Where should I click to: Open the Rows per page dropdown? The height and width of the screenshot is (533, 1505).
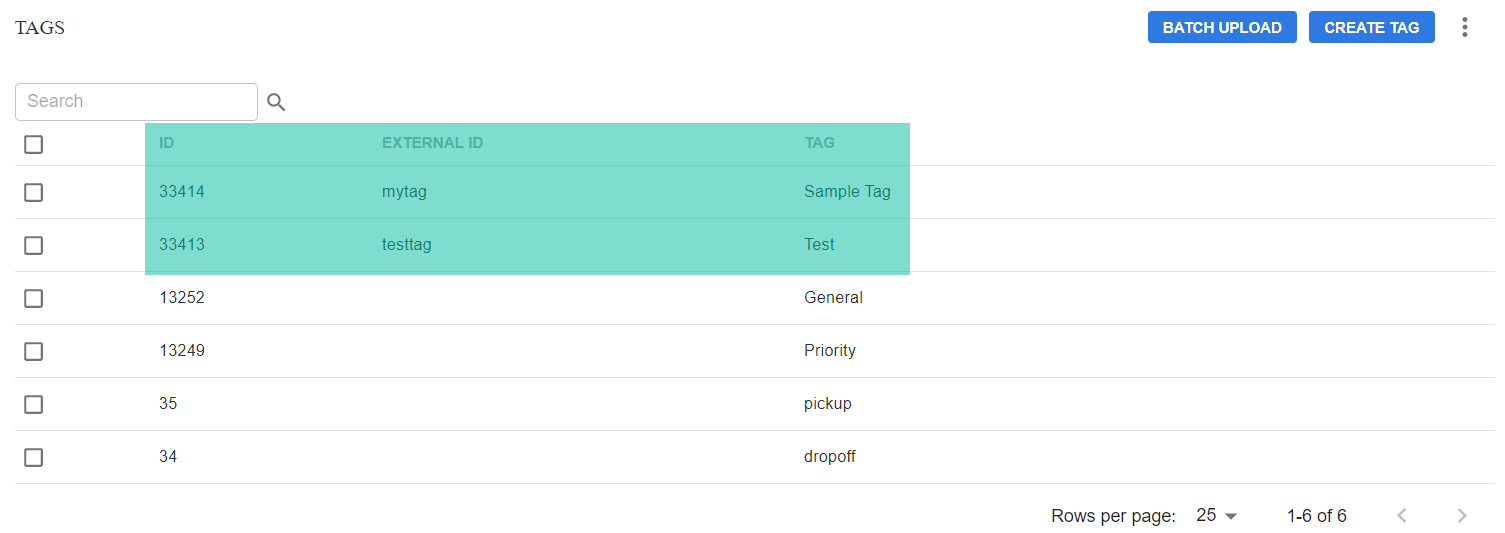pos(1217,516)
